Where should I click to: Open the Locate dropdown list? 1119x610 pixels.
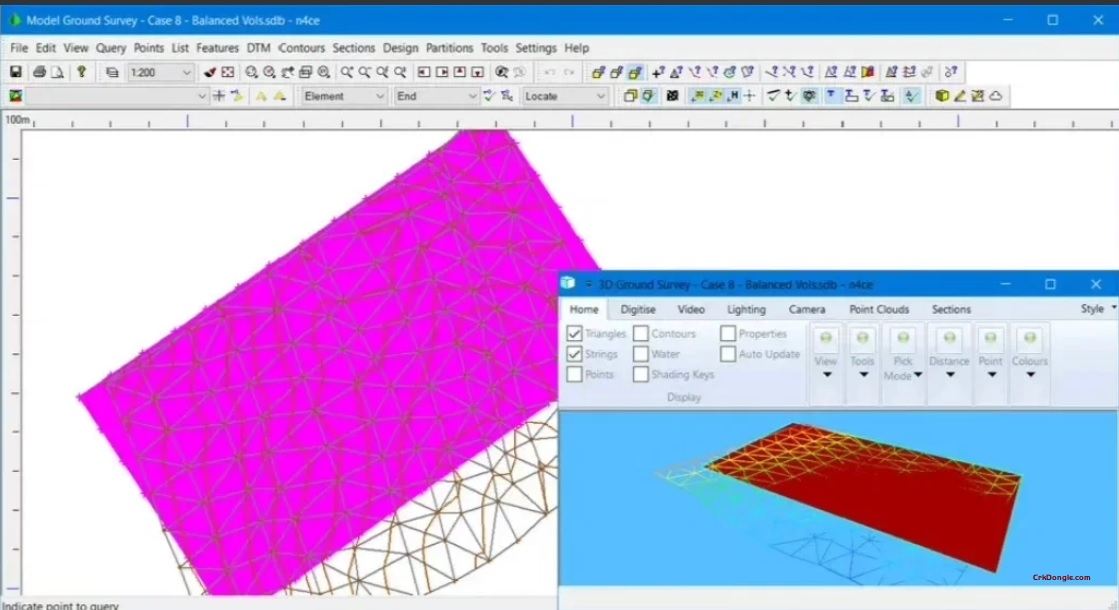pos(598,96)
